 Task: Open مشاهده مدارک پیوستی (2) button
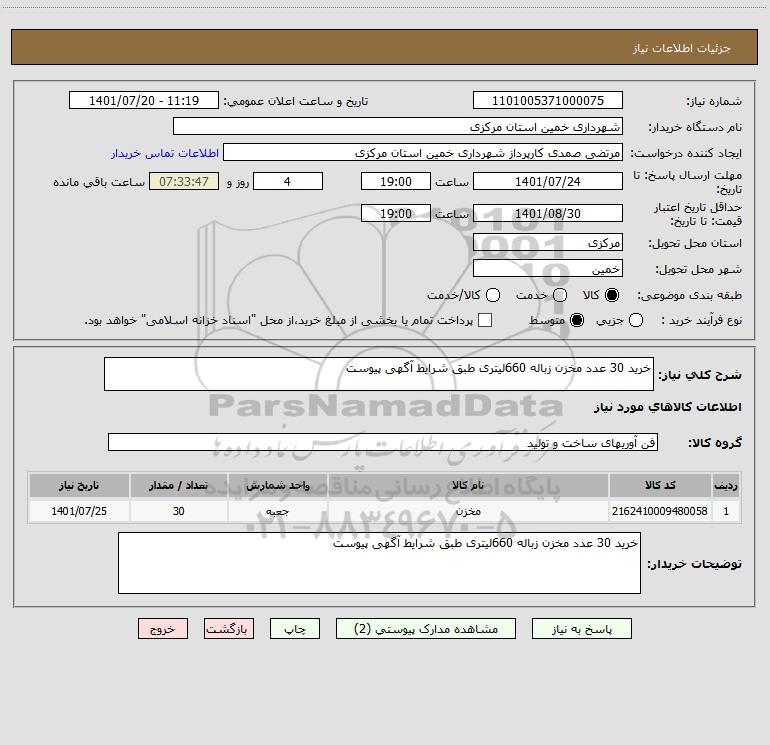[426, 629]
